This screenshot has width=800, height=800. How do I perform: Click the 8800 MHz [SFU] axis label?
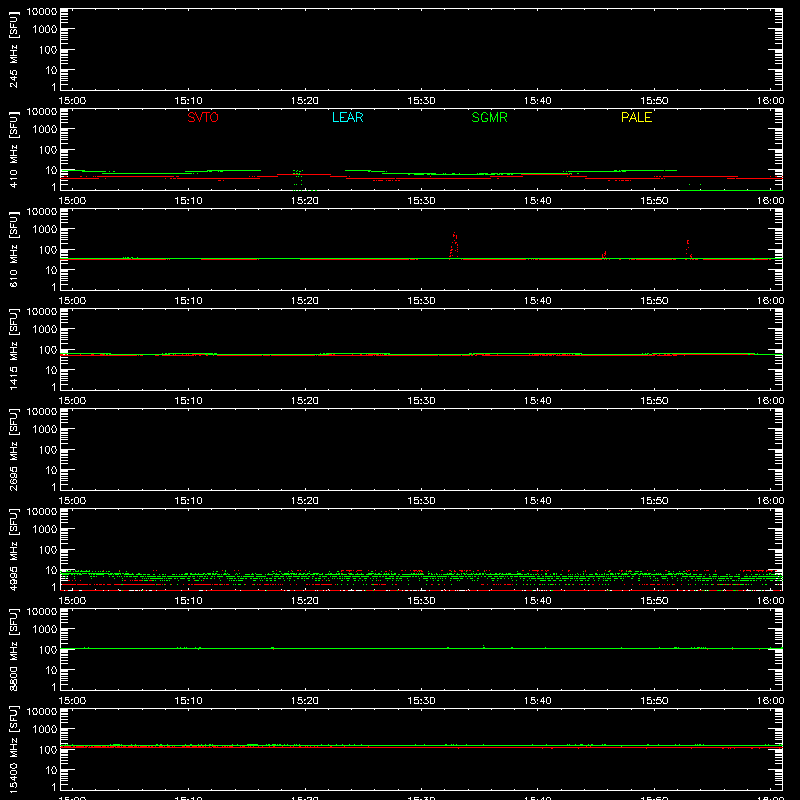13,649
